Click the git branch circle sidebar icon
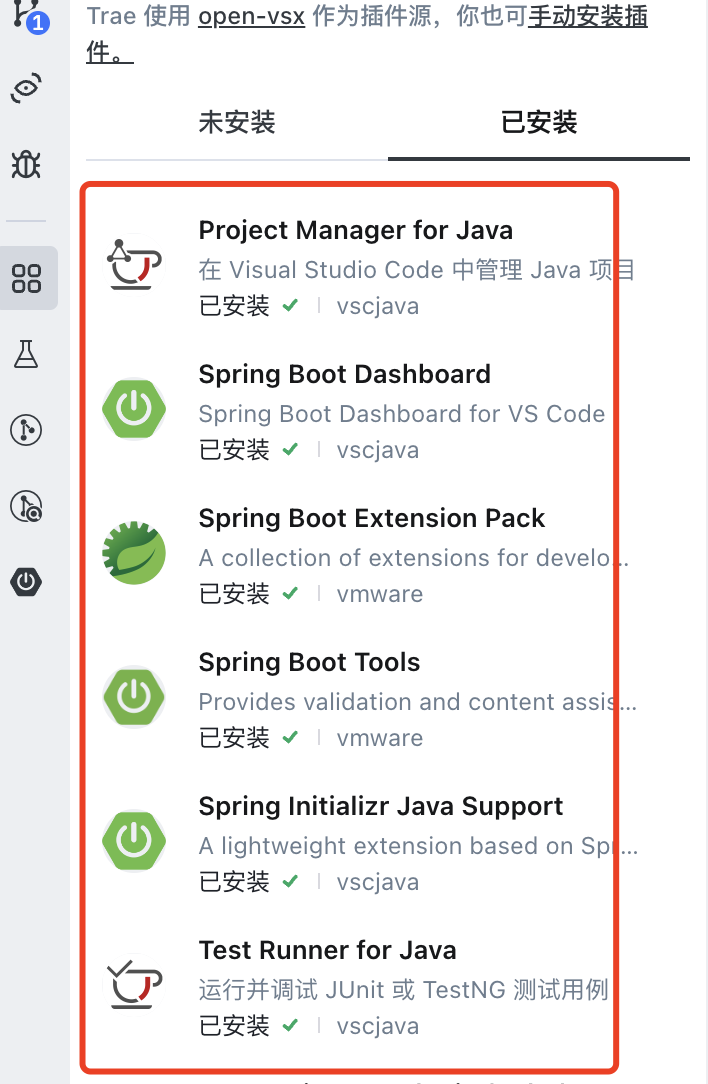 coord(26,430)
